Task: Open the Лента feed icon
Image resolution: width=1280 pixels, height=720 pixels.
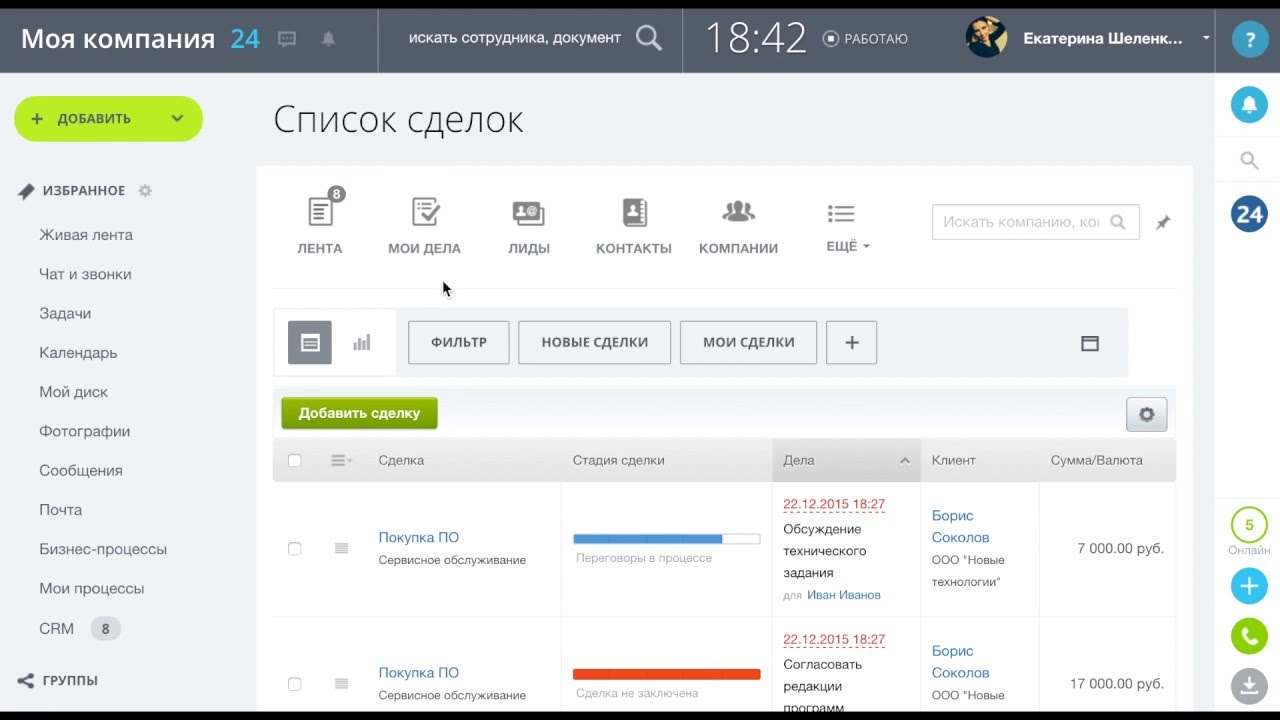Action: (320, 212)
